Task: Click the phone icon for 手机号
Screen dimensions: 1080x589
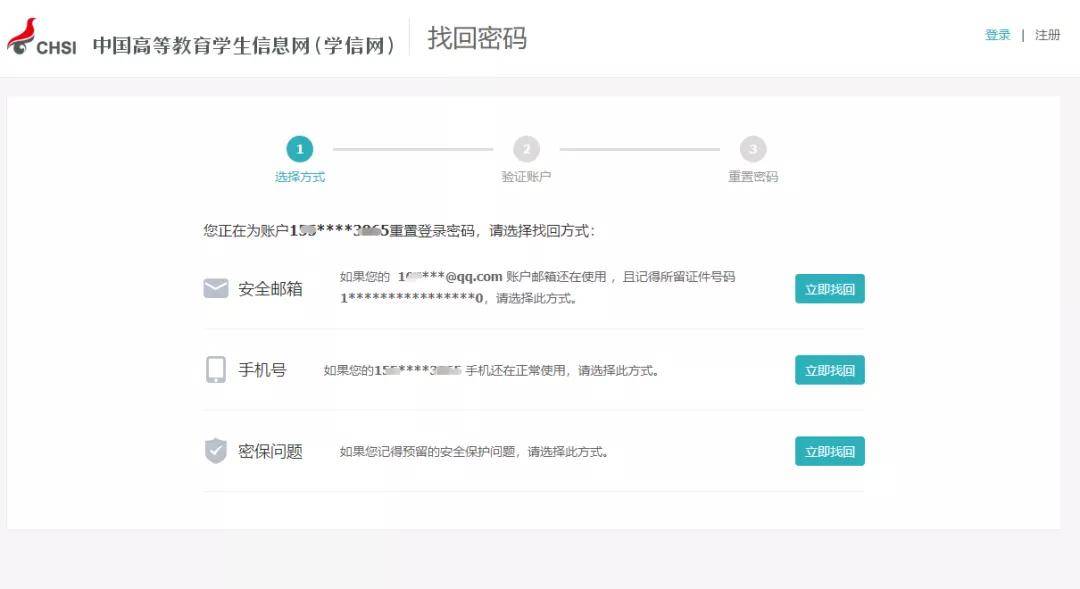Action: (216, 369)
